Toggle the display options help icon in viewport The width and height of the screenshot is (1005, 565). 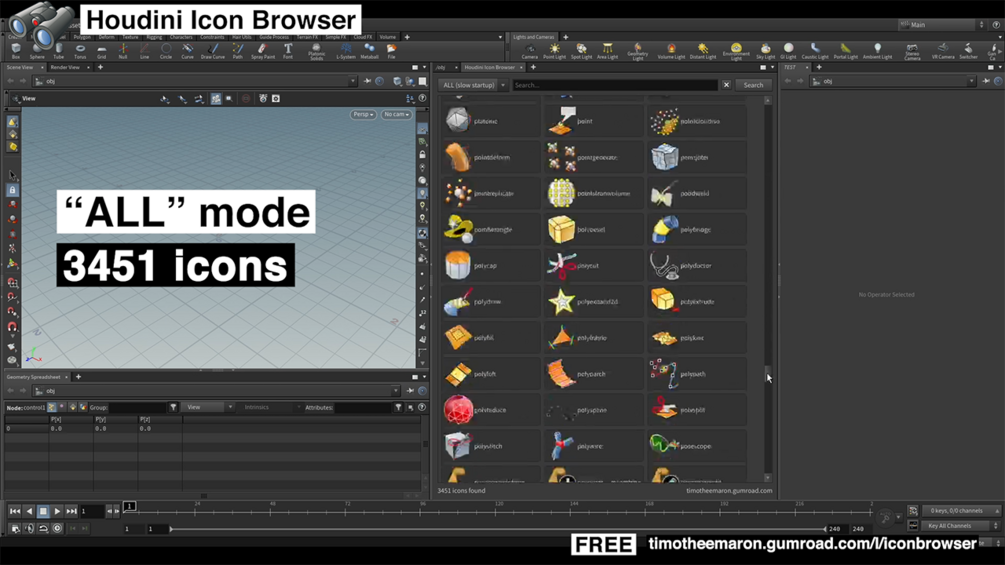[422, 98]
